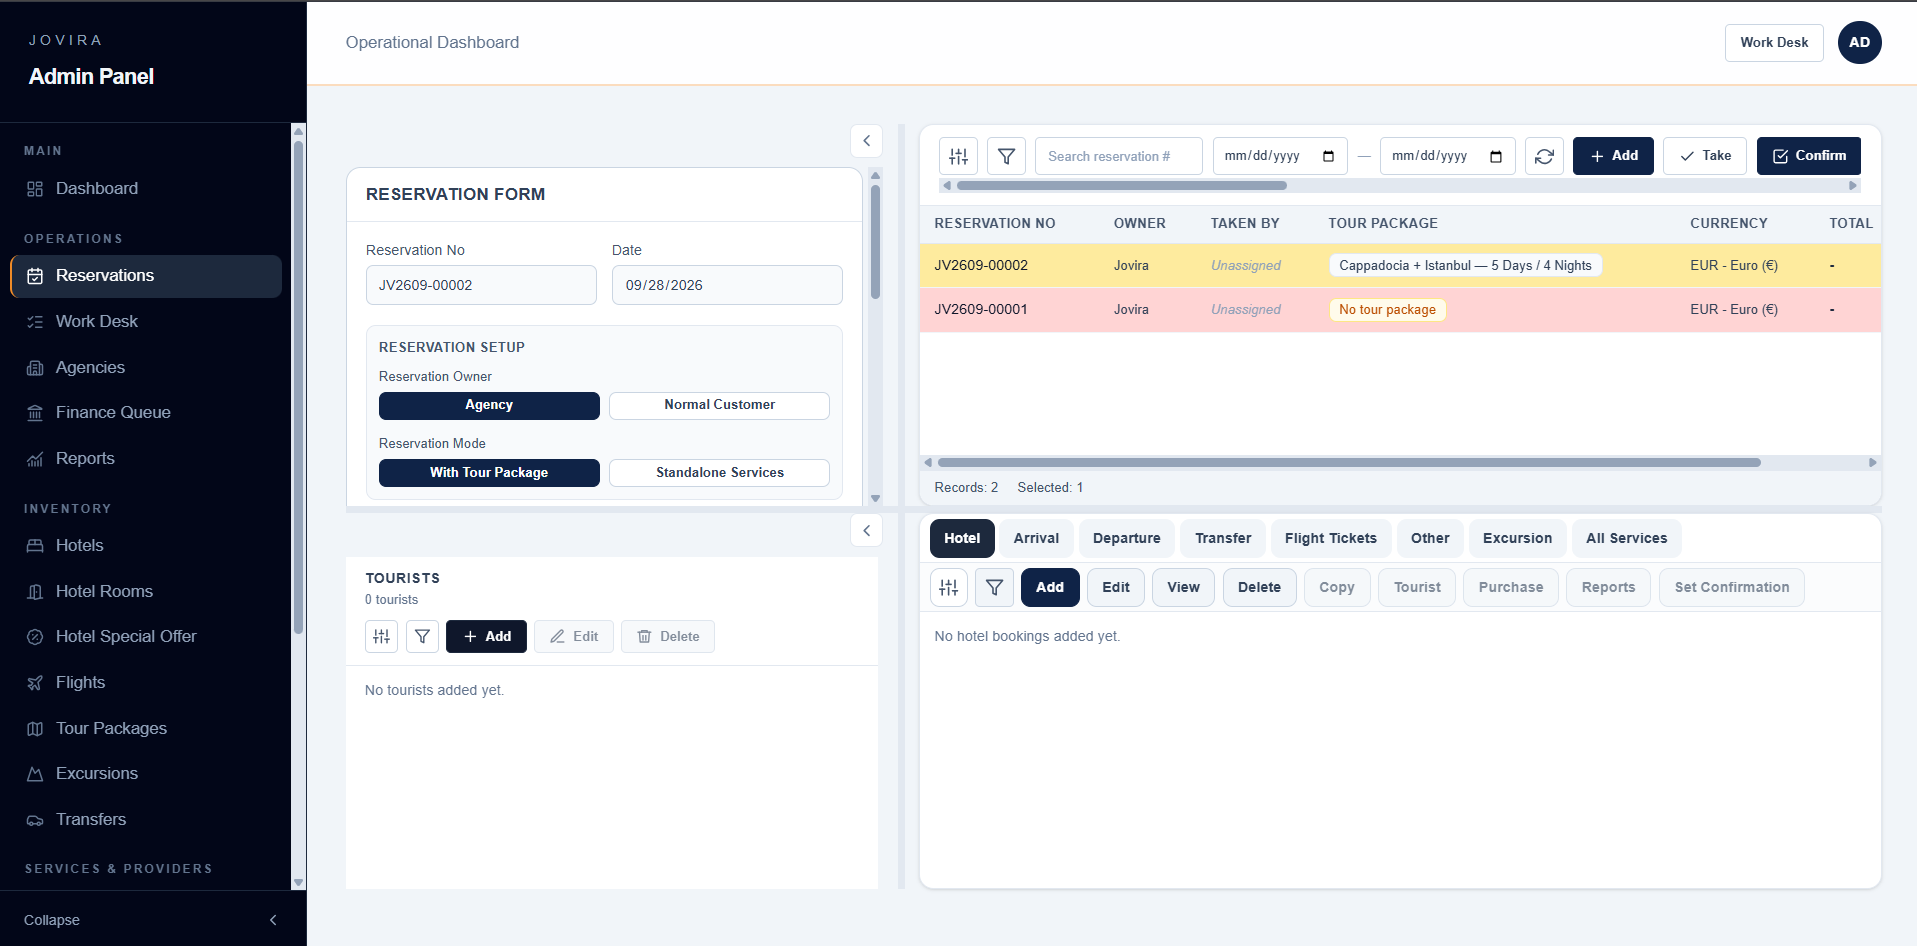Add a hotel booking
The height and width of the screenshot is (946, 1917).
click(x=1050, y=588)
